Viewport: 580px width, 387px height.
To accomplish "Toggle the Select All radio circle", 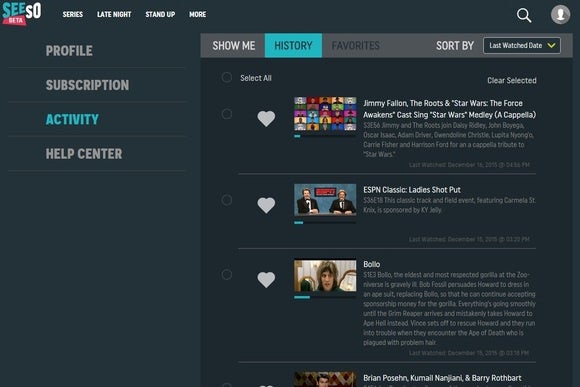I will pos(227,77).
